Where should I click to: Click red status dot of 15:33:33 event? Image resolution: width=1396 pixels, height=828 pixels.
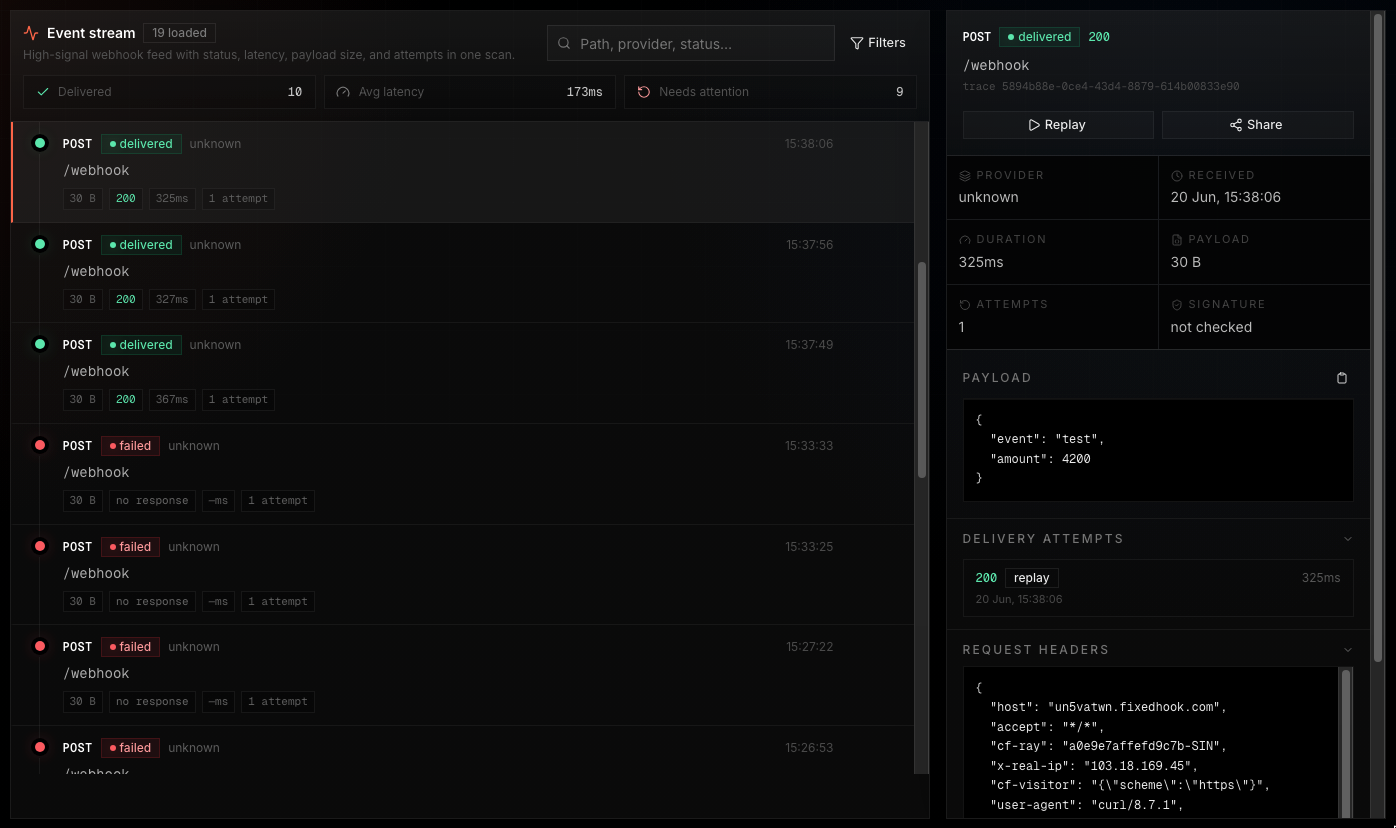40,445
